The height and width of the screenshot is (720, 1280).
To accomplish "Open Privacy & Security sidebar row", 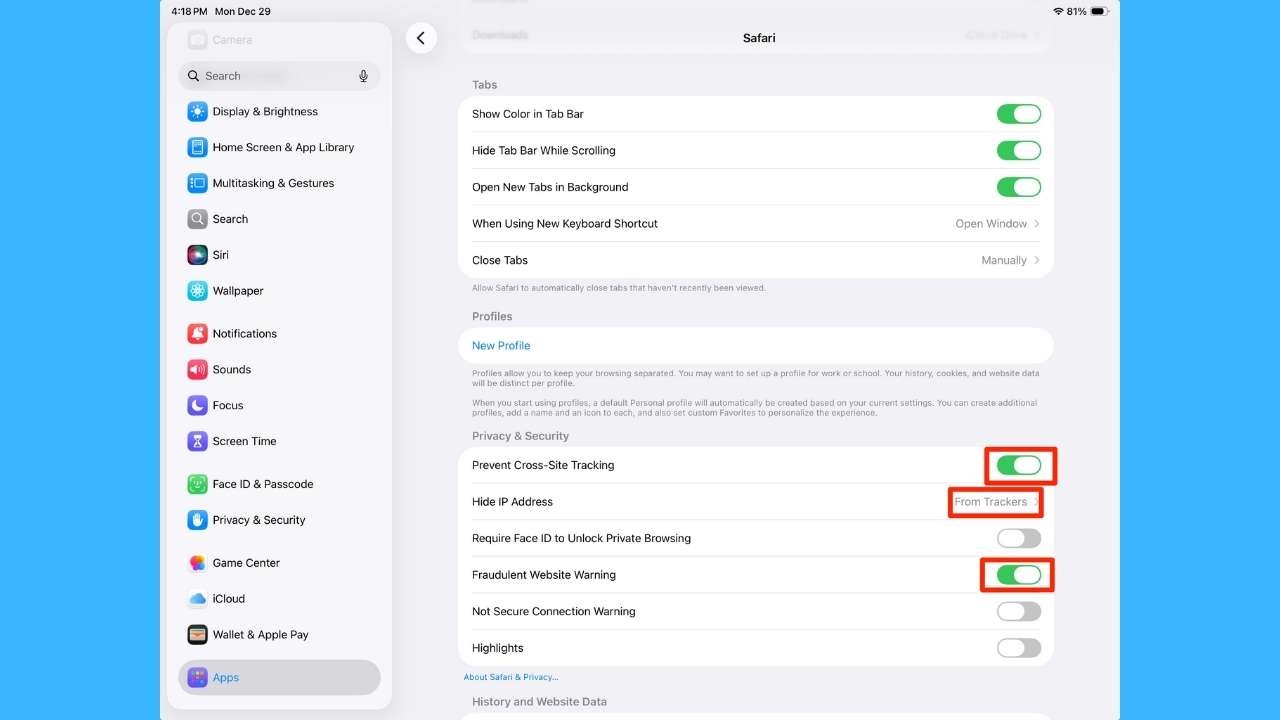I will point(279,520).
